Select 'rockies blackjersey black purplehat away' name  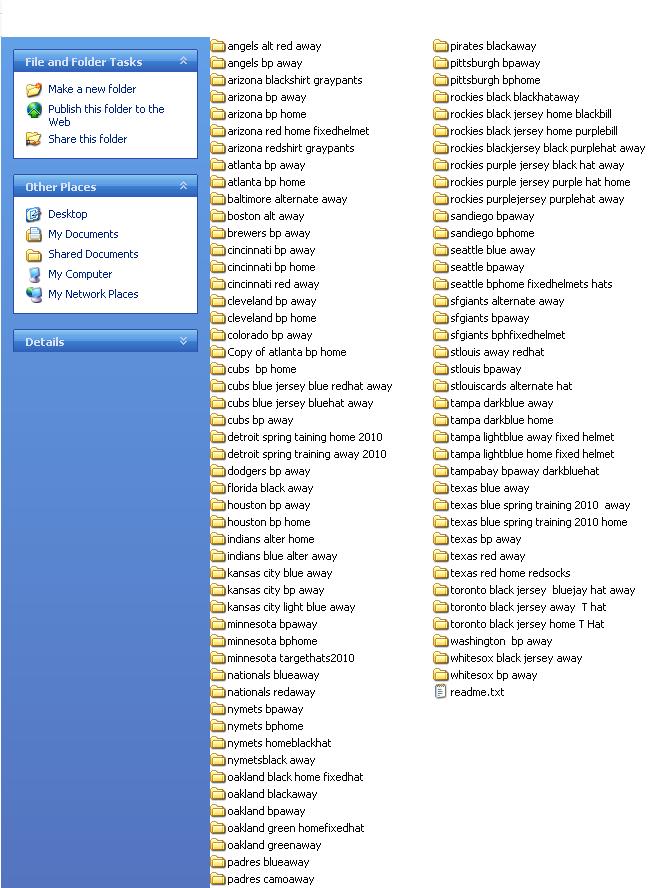click(x=547, y=148)
